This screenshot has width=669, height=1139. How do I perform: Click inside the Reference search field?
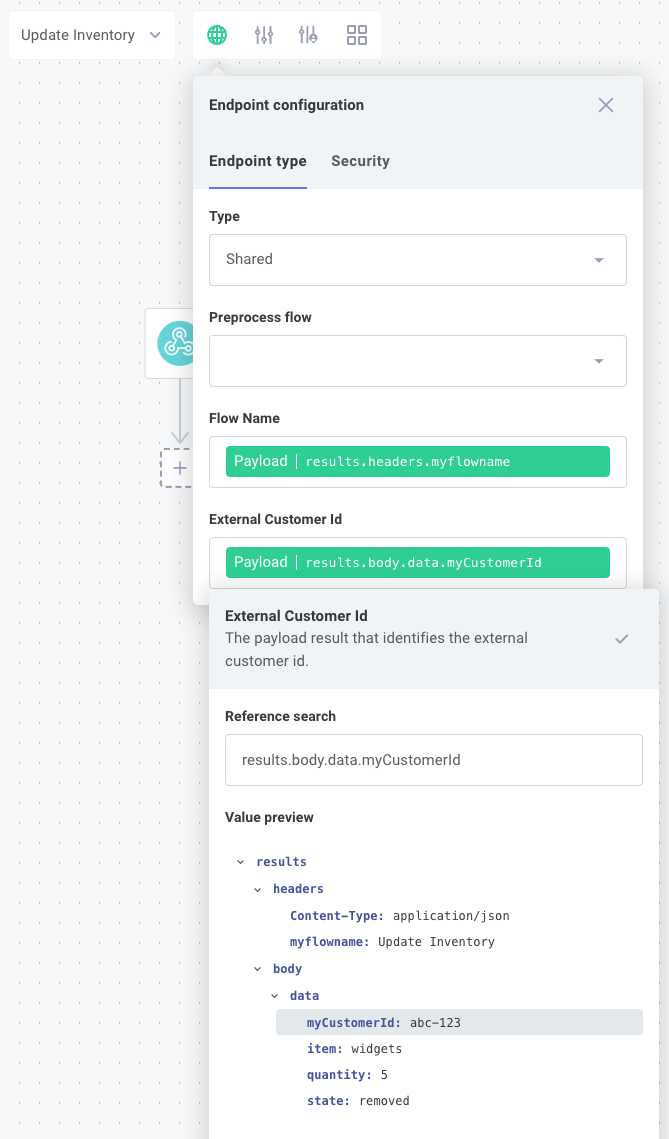(433, 759)
